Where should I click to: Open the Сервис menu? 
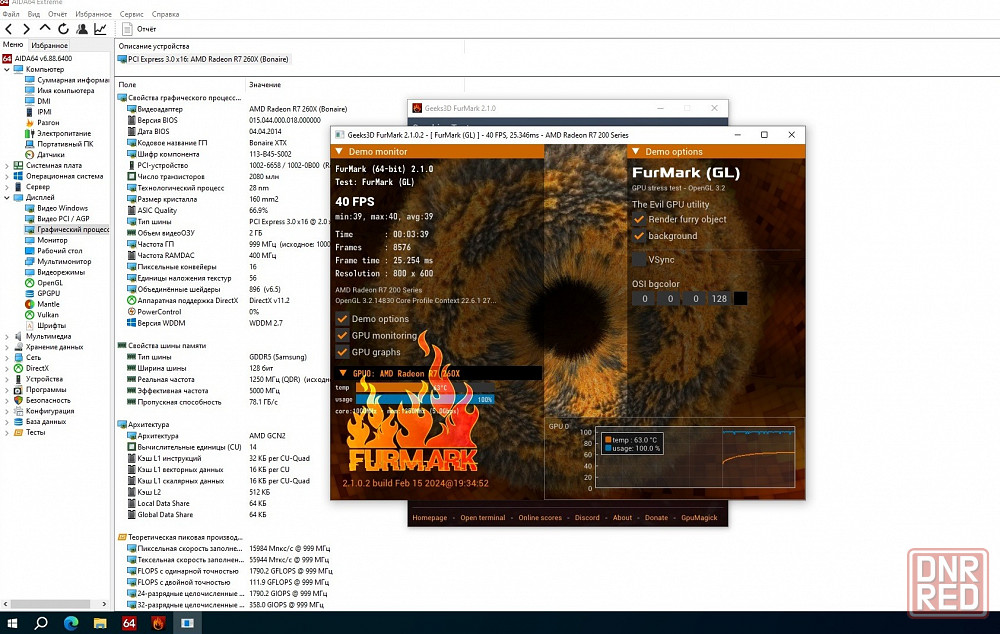[x=131, y=14]
